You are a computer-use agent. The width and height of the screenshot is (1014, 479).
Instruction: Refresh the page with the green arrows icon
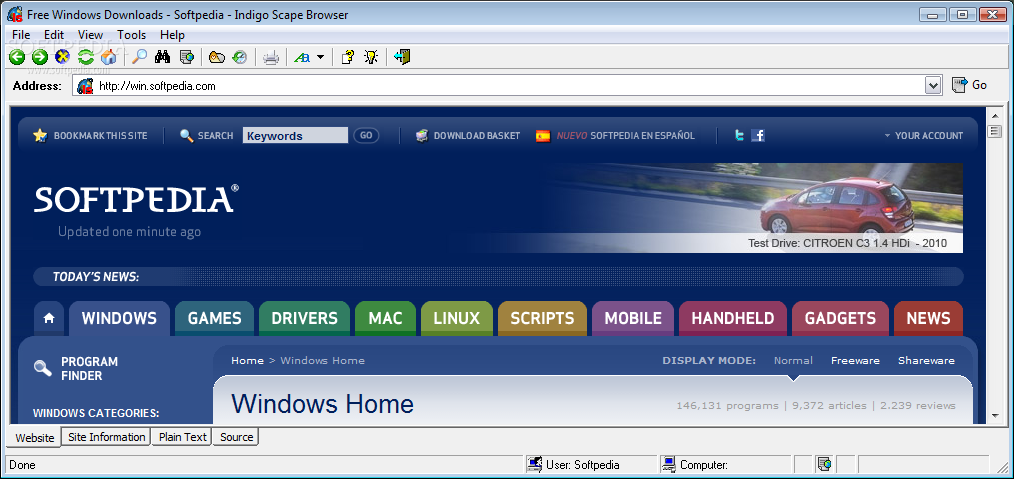click(85, 58)
